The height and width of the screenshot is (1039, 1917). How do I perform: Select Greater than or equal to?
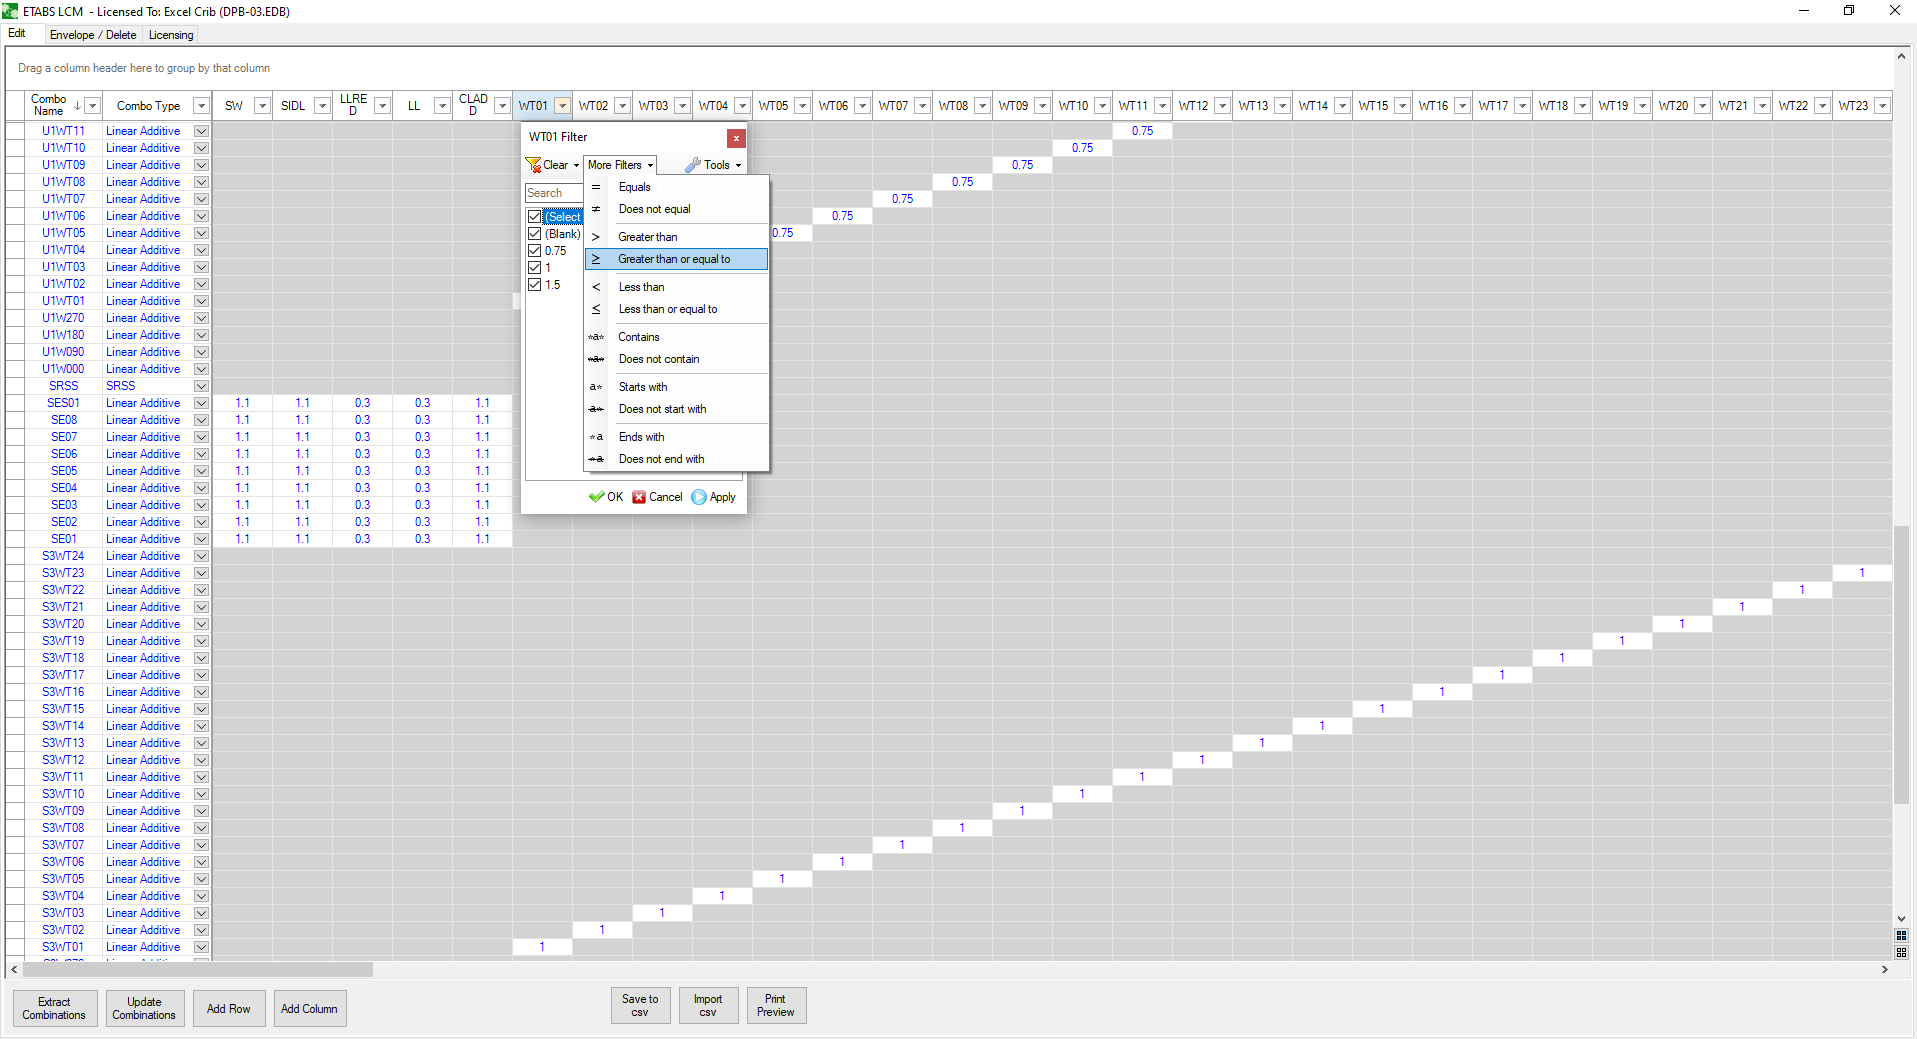point(674,259)
